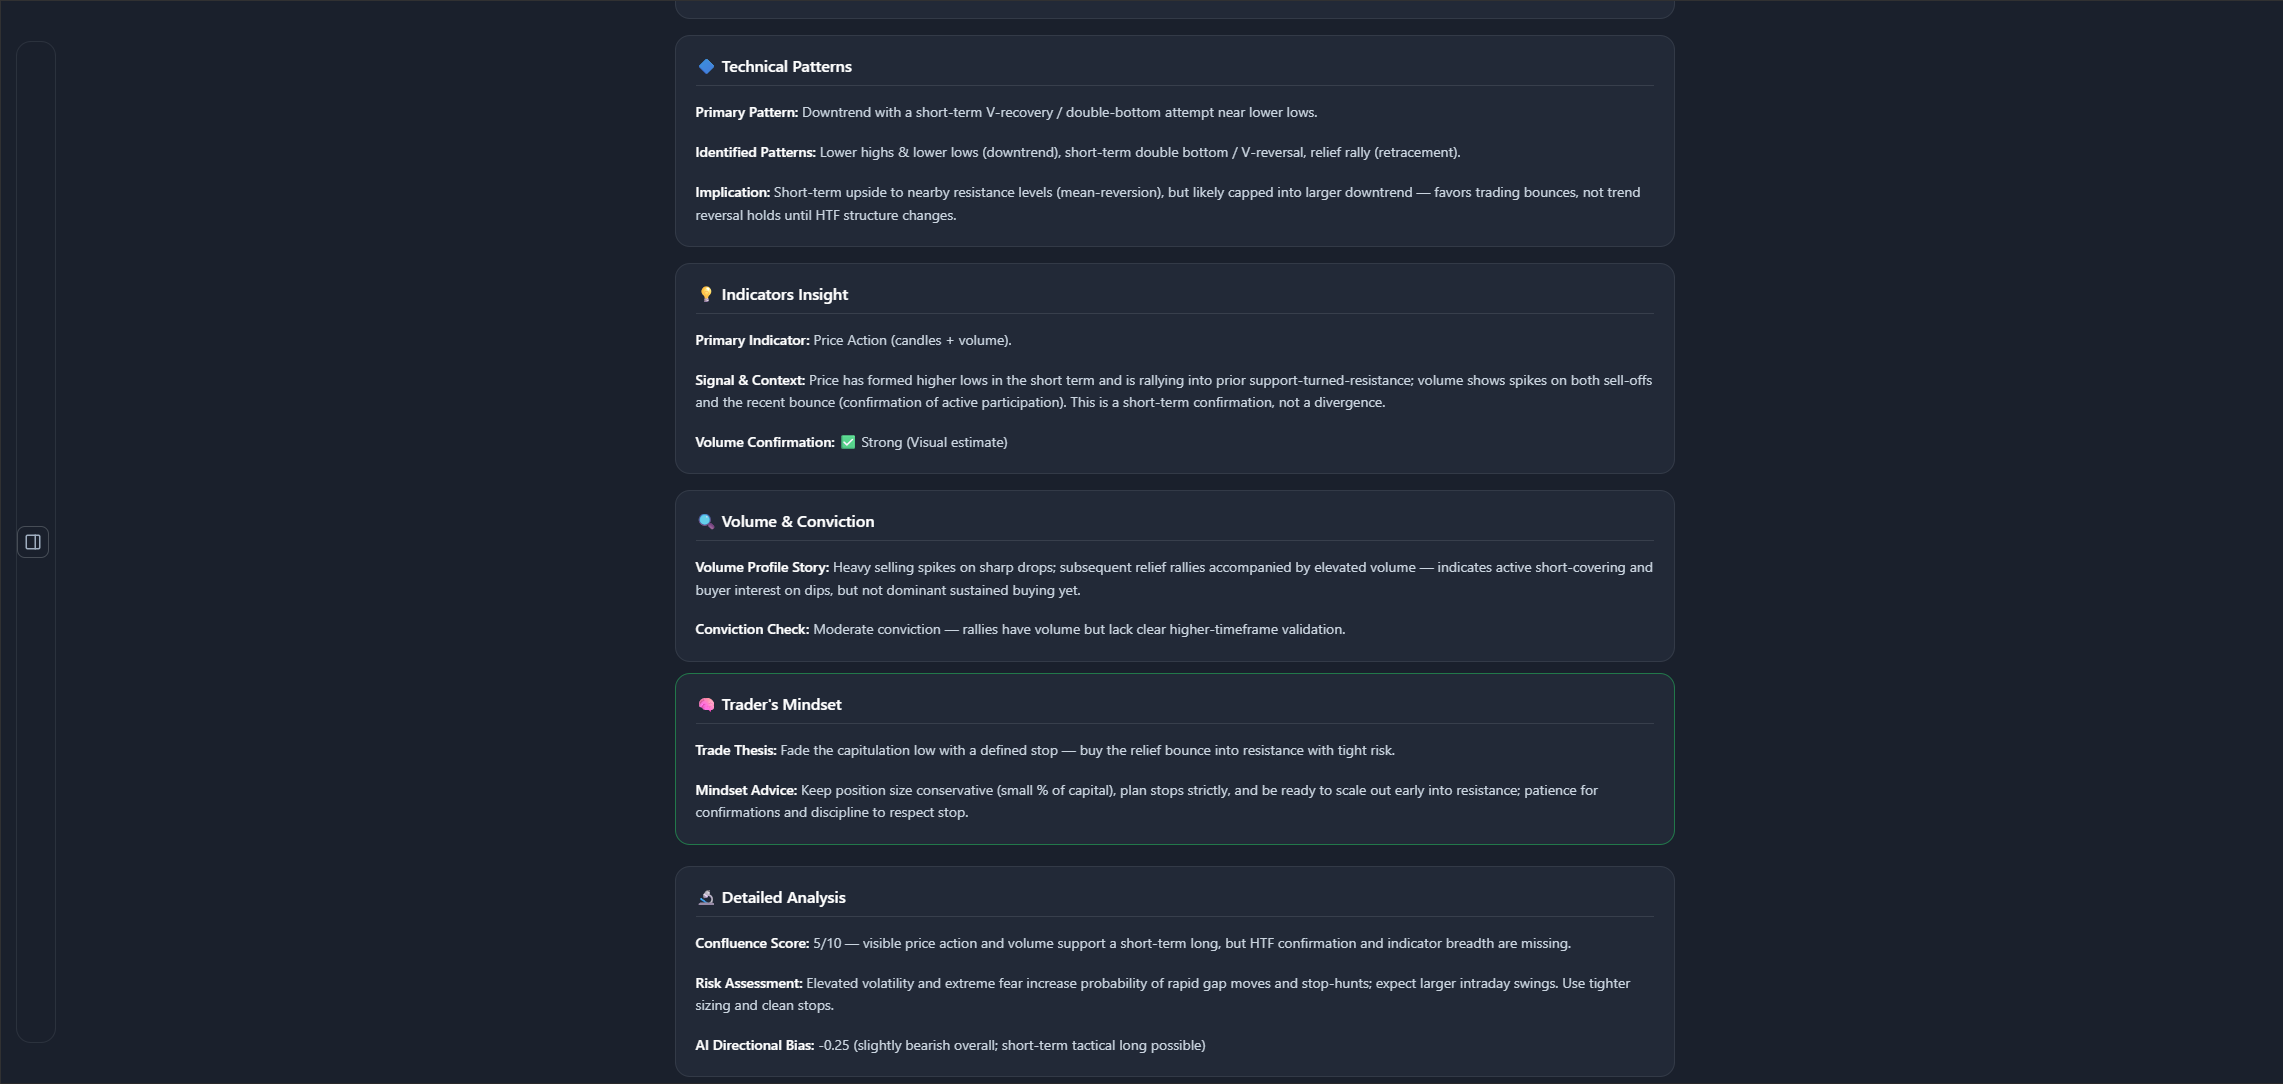Click the Volume & Conviction magnifier icon

tap(706, 521)
